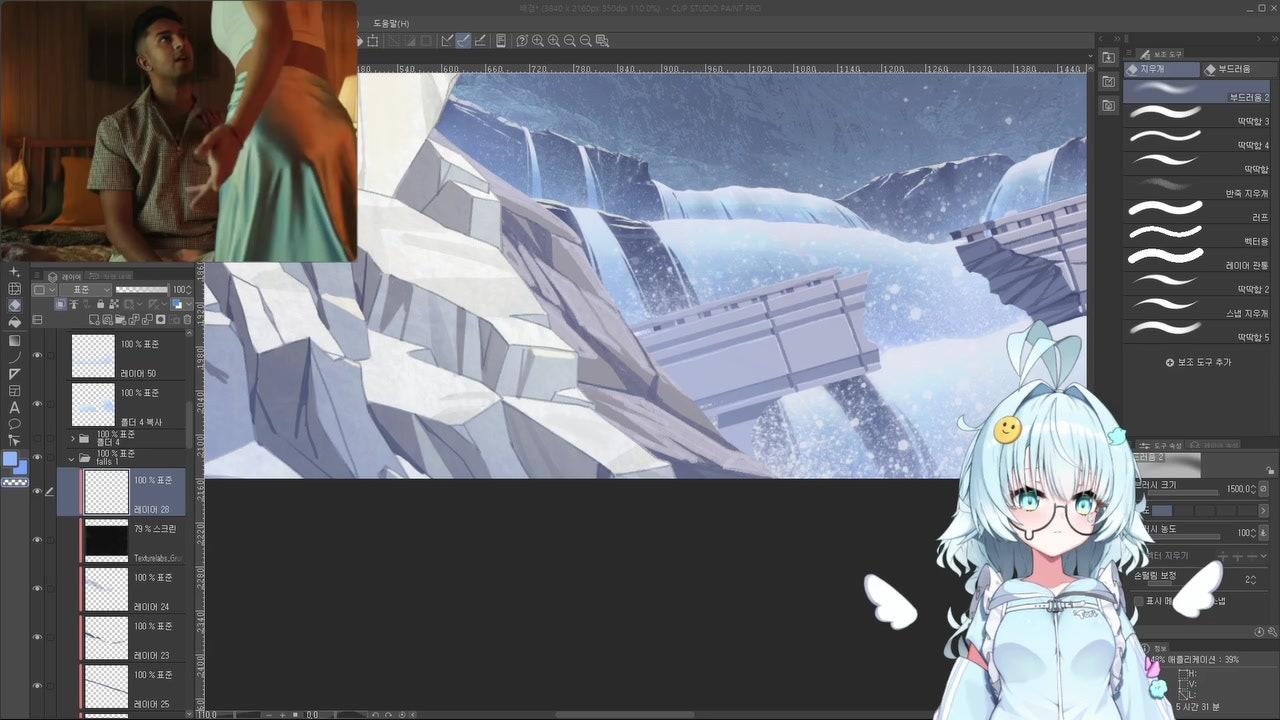Hide the Texturelabs screen layer
The height and width of the screenshot is (720, 1280).
coord(38,540)
